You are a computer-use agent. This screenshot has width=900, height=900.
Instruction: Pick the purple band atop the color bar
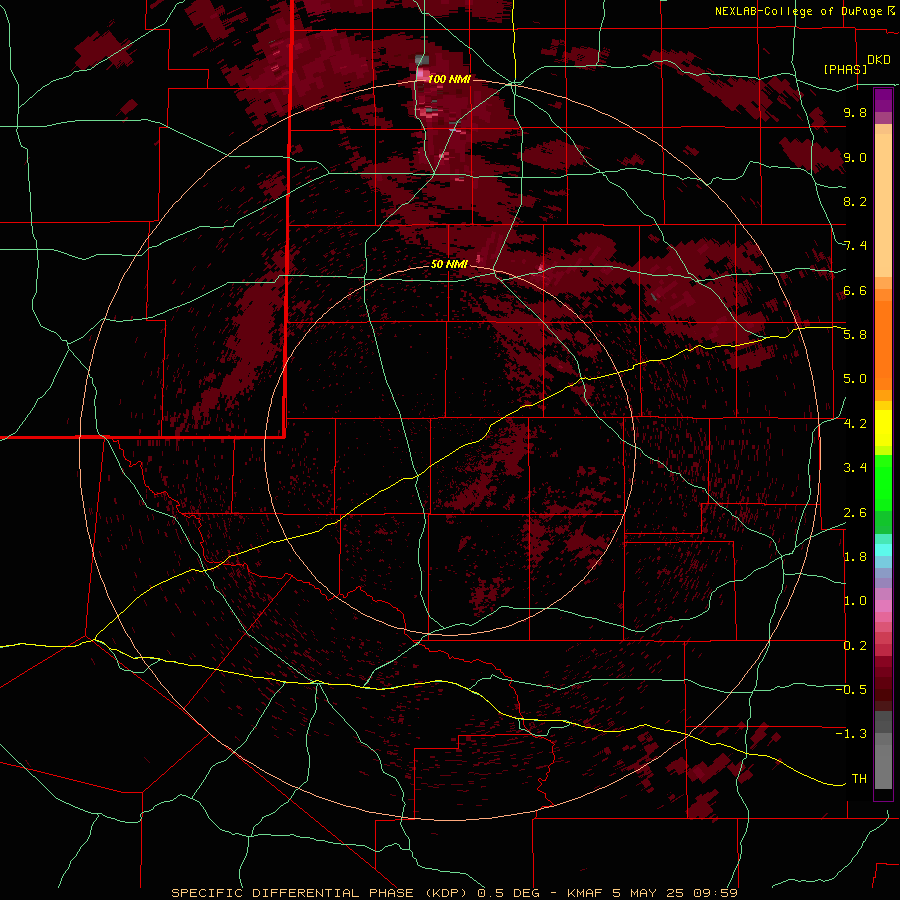tap(883, 99)
